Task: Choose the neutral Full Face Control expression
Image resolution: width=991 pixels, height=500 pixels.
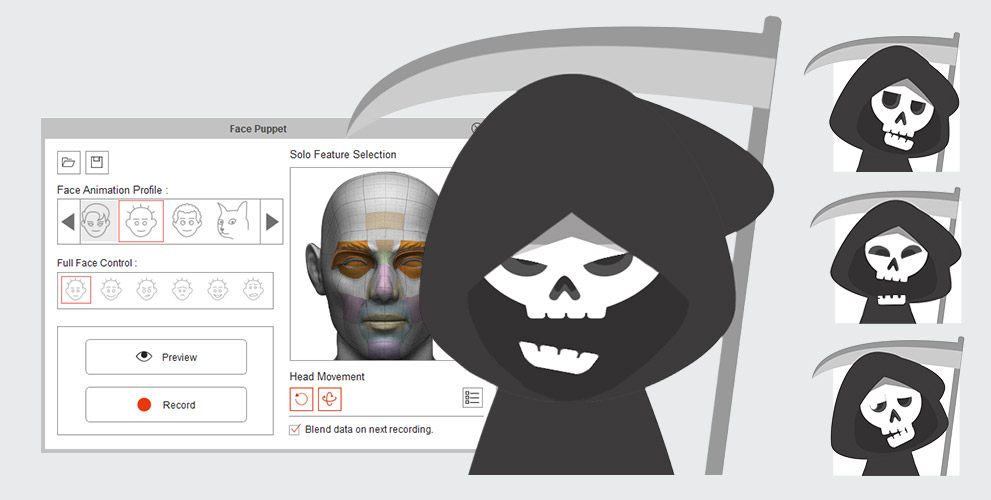Action: click(76, 290)
